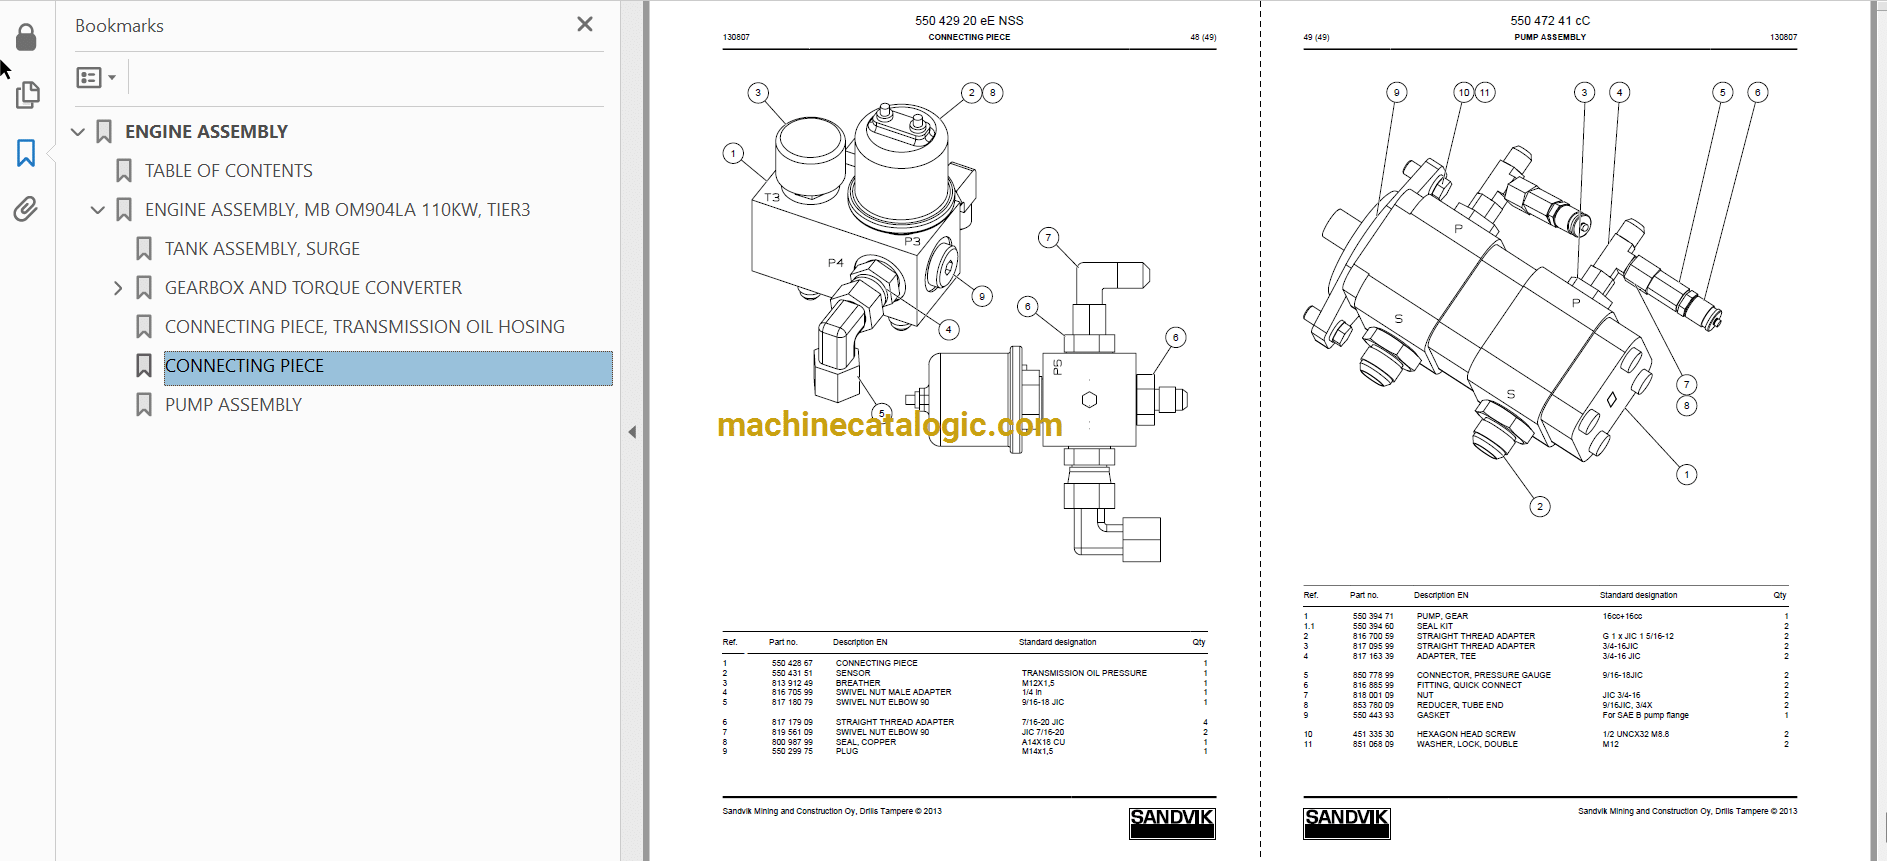
Task: Open ENGINE ASSEMBLY, MB OM904LA 110KW, TIER3 bookmark
Action: click(x=338, y=210)
